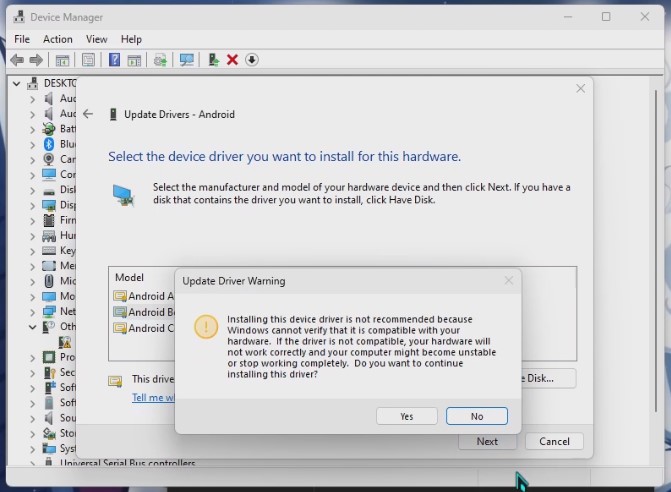Click the Update driver green arrow icon
This screenshot has height=492, width=671.
[x=213, y=60]
